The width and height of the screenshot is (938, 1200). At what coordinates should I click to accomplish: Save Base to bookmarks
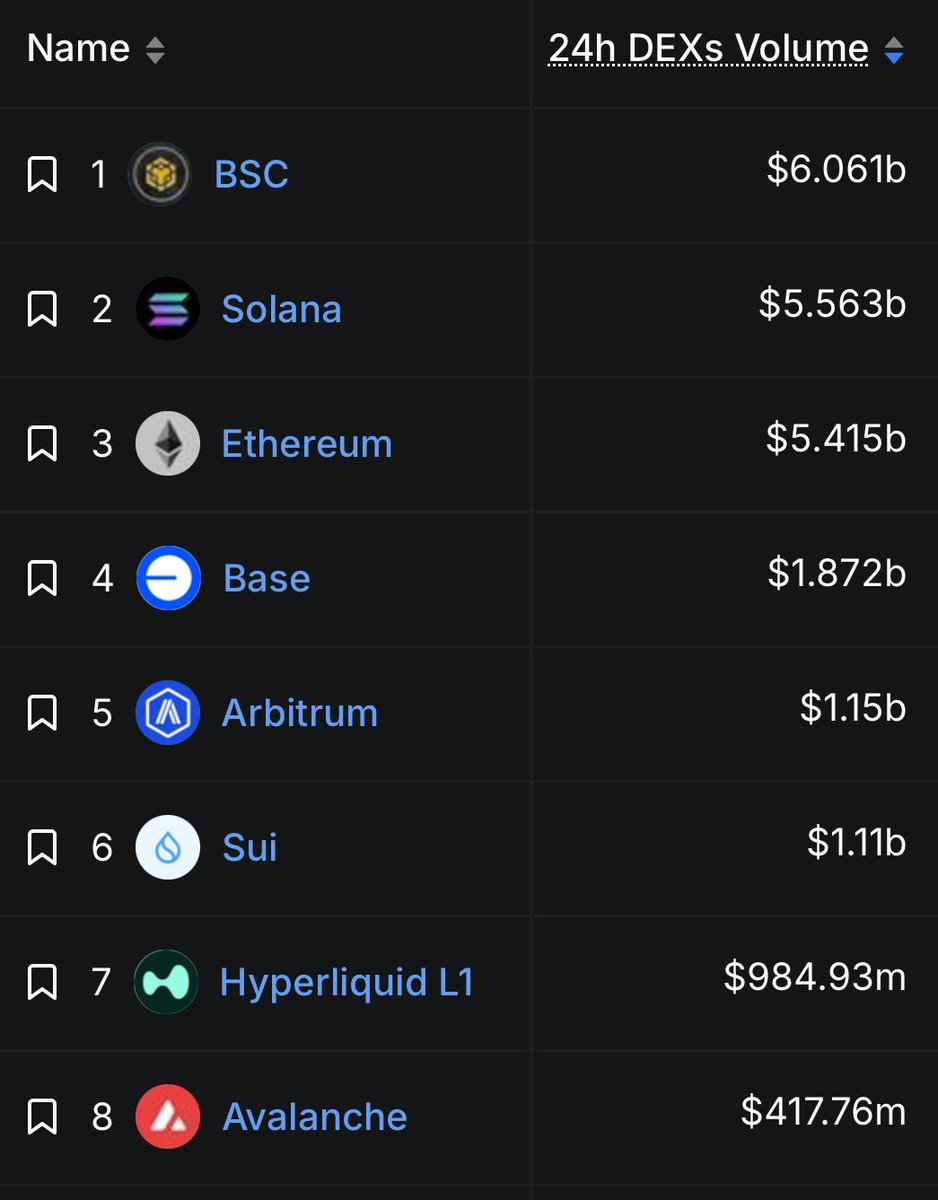pos(42,578)
